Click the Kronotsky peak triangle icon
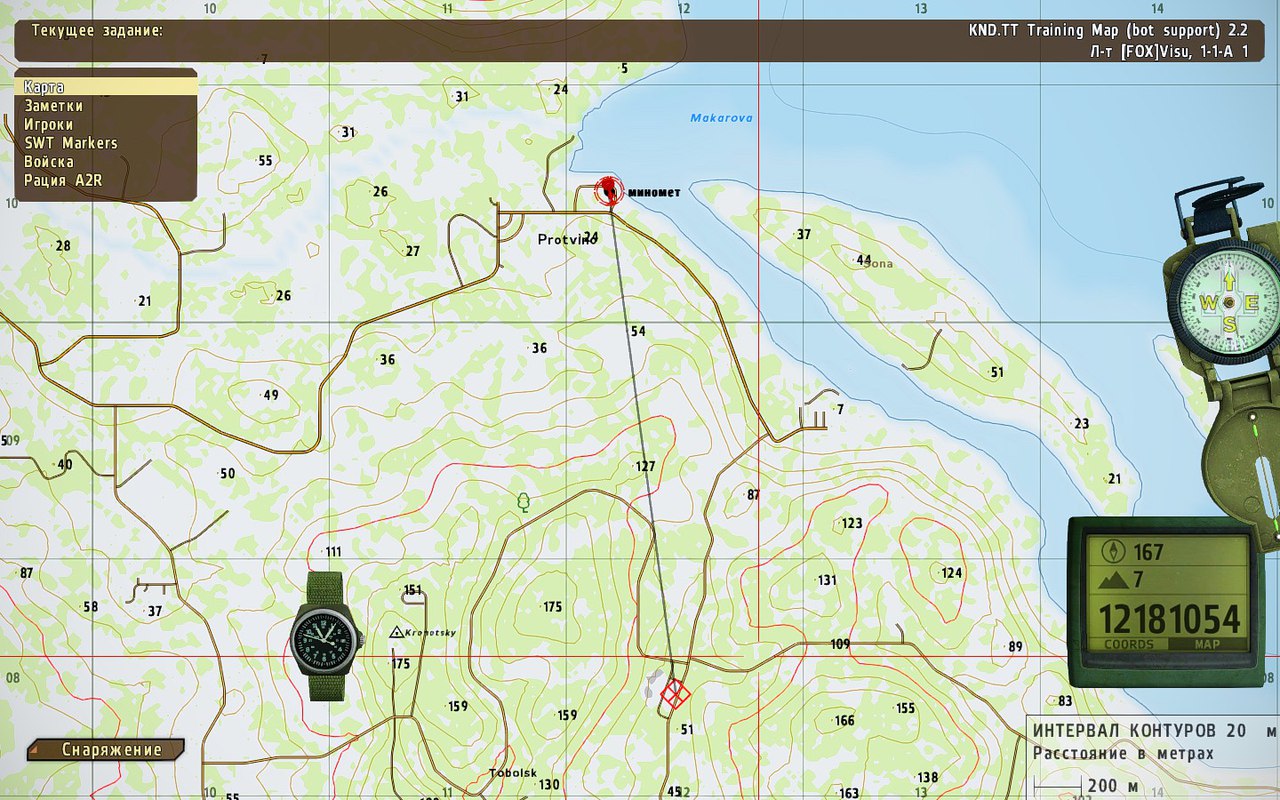 397,632
